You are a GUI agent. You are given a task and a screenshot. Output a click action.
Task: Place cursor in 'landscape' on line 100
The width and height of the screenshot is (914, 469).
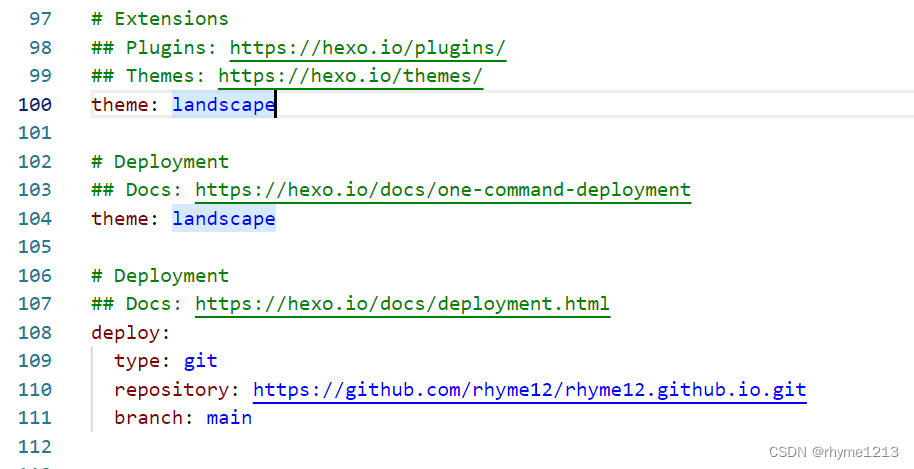coord(223,105)
